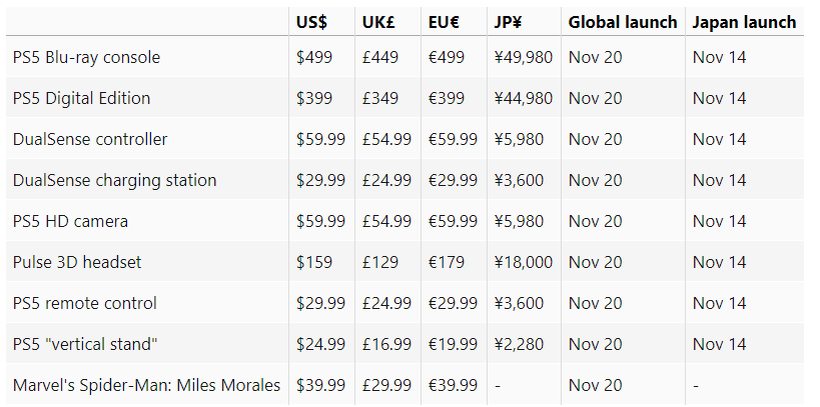This screenshot has width=820, height=407.
Task: Select the PS5 HD camera row label
Action: [70, 221]
